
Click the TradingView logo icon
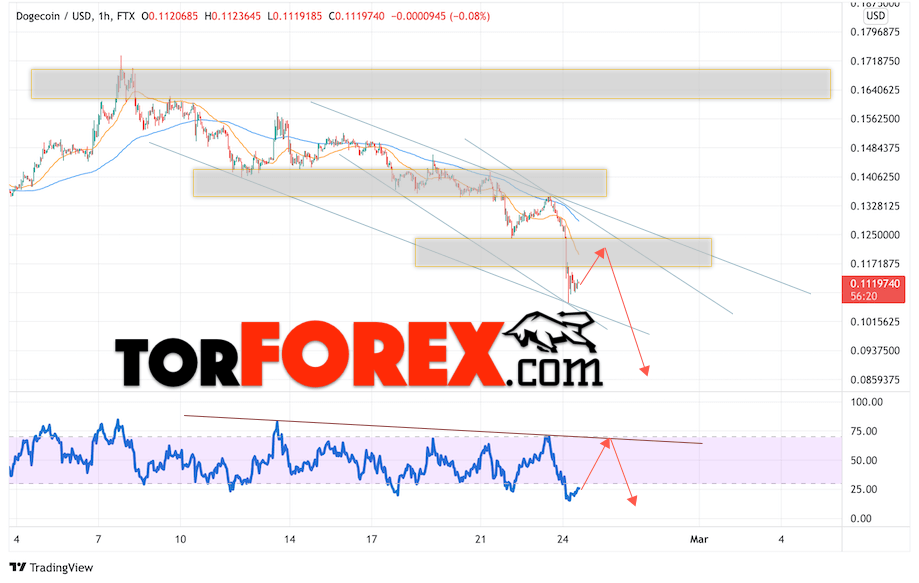pos(18,567)
